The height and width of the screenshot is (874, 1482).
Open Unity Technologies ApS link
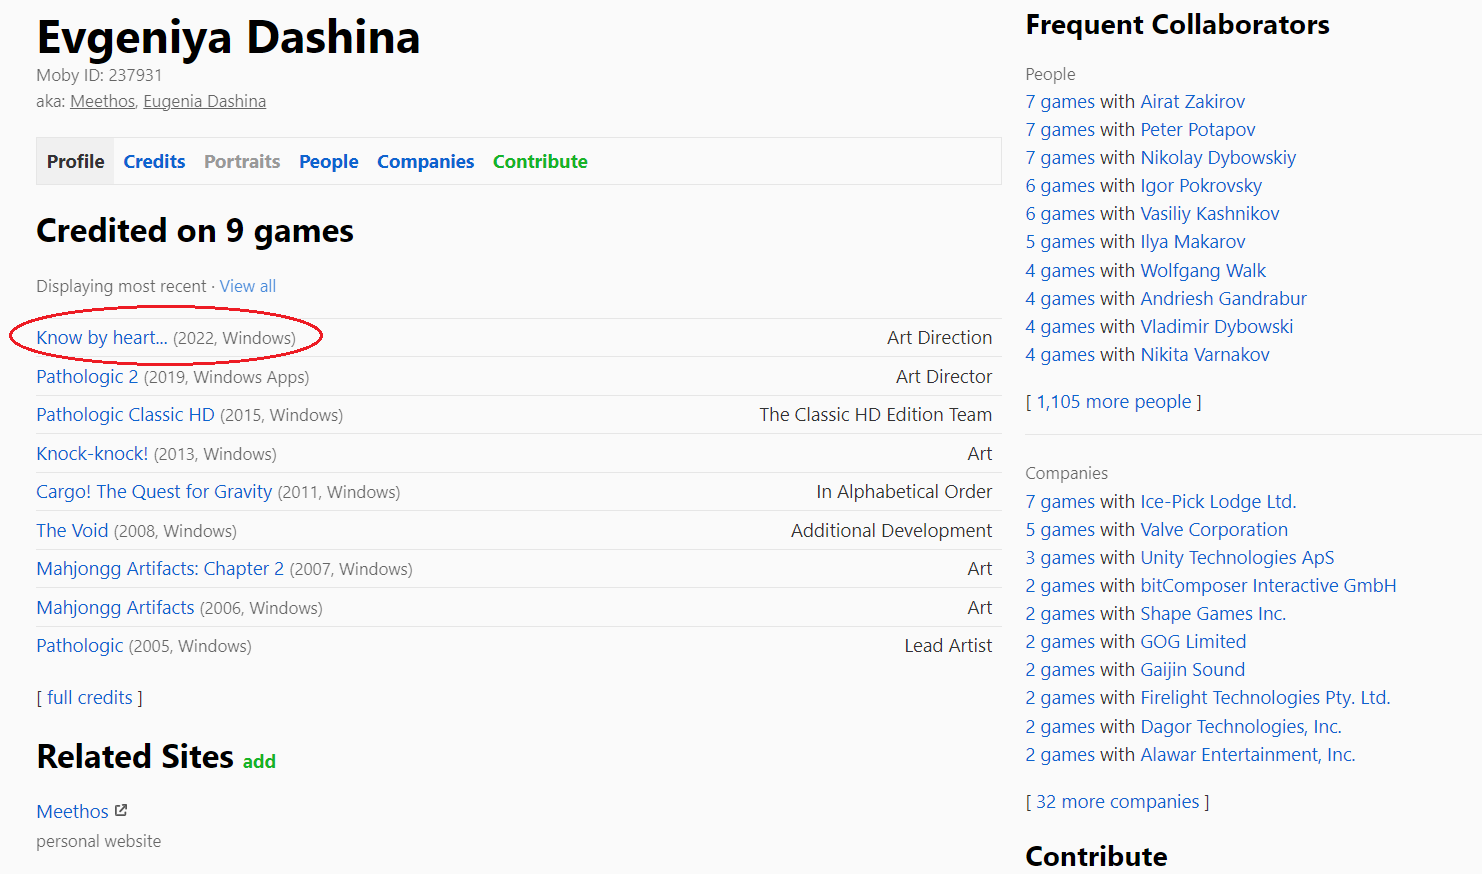pyautogui.click(x=1237, y=558)
